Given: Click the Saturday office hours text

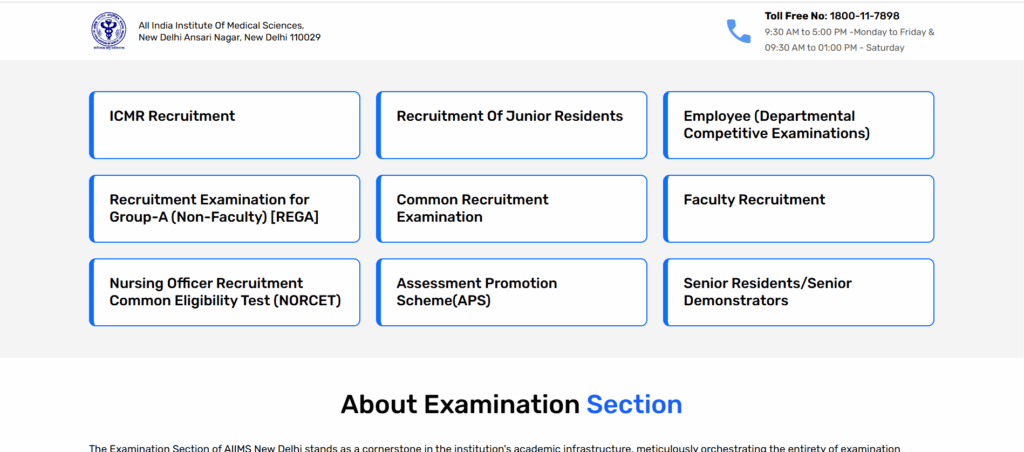Looking at the screenshot, I should (834, 48).
